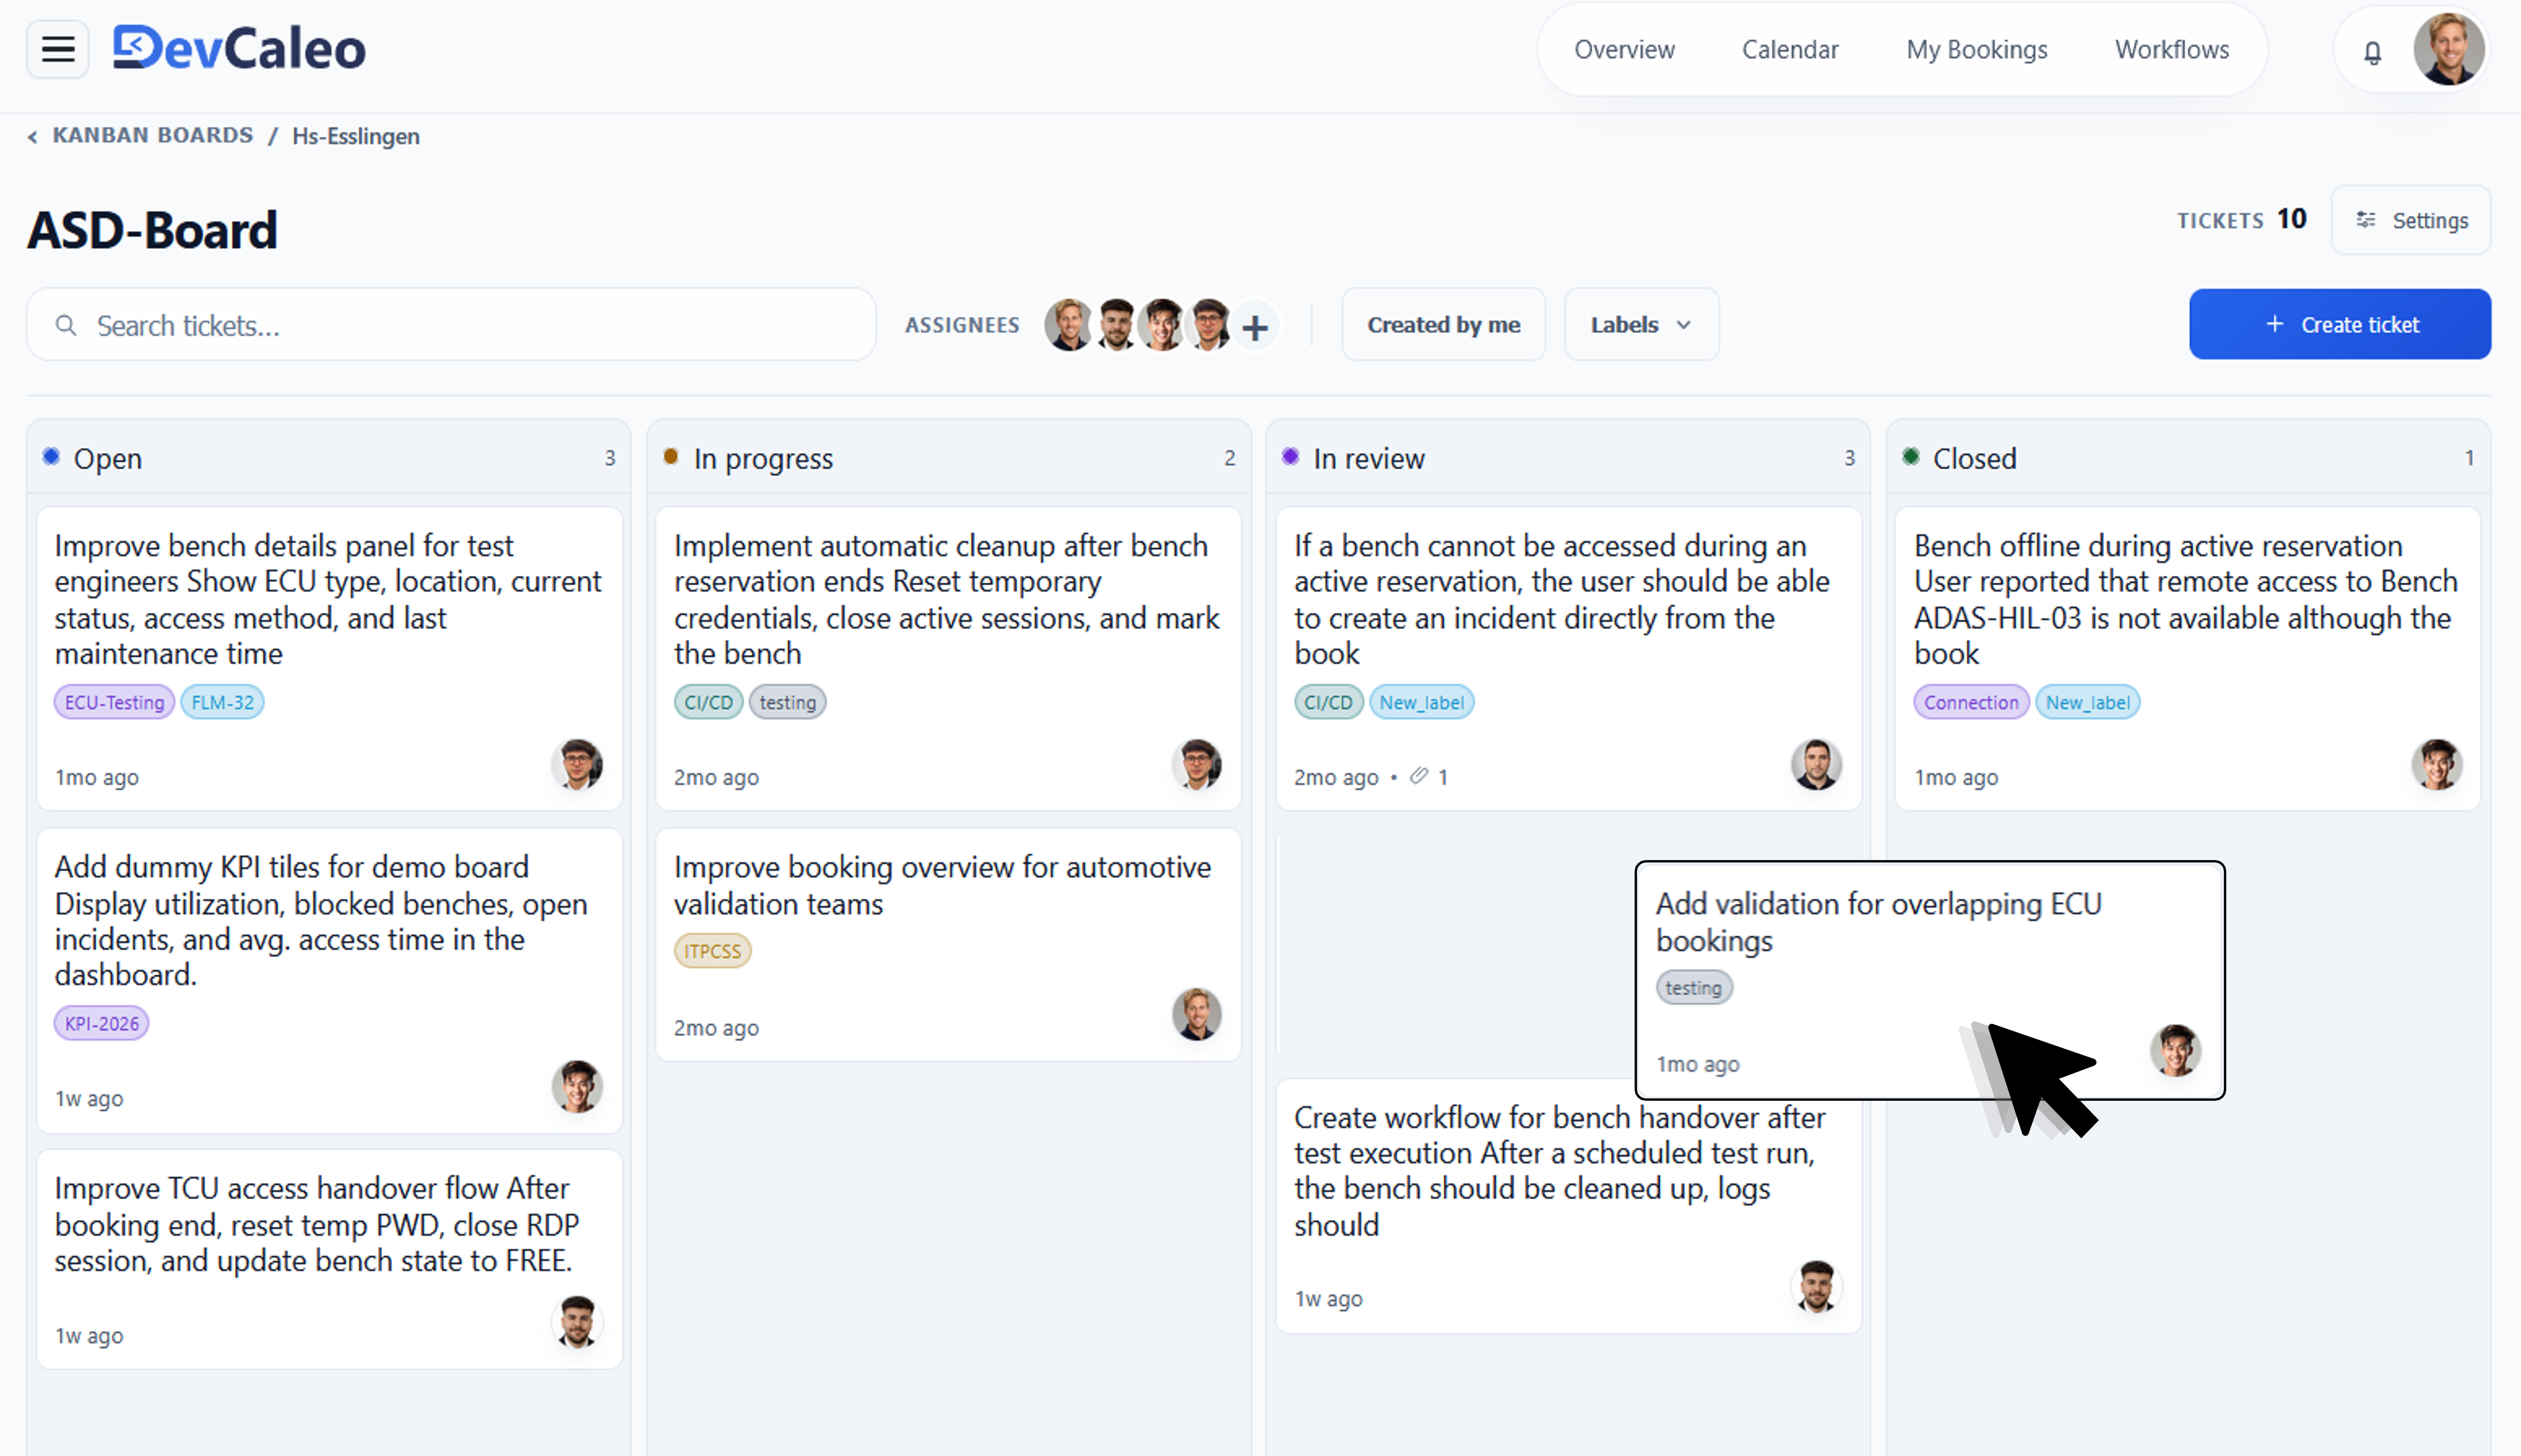Click assignee avatar on automatic cleanup ticket
This screenshot has width=2521, height=1456.
pos(1197,765)
